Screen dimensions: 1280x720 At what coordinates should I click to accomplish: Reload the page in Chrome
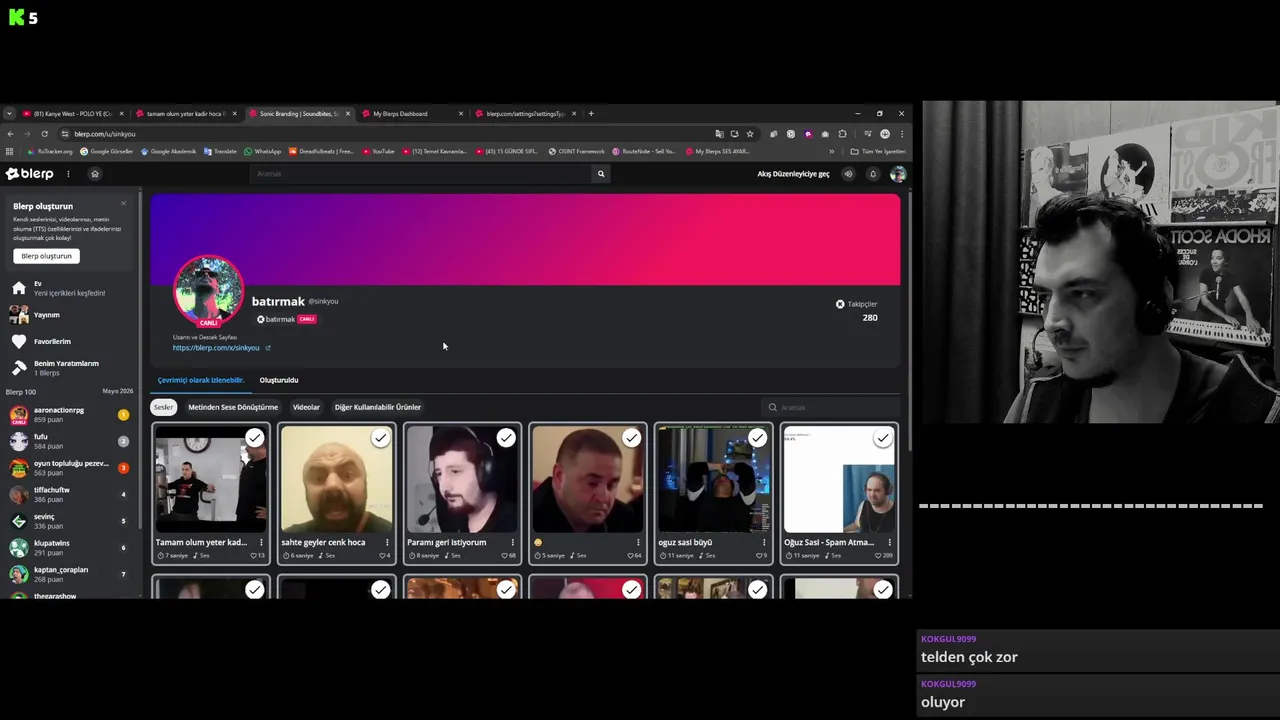pyautogui.click(x=44, y=134)
